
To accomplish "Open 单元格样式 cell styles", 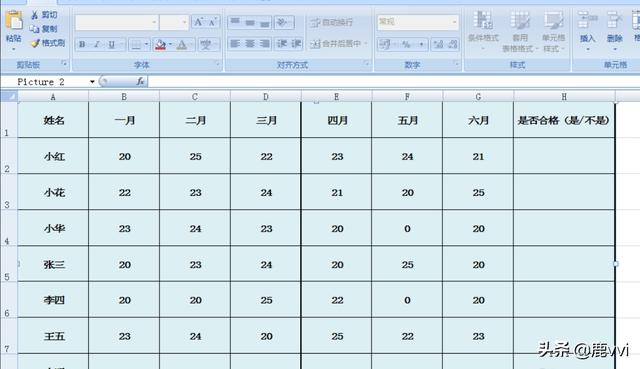I will click(553, 31).
